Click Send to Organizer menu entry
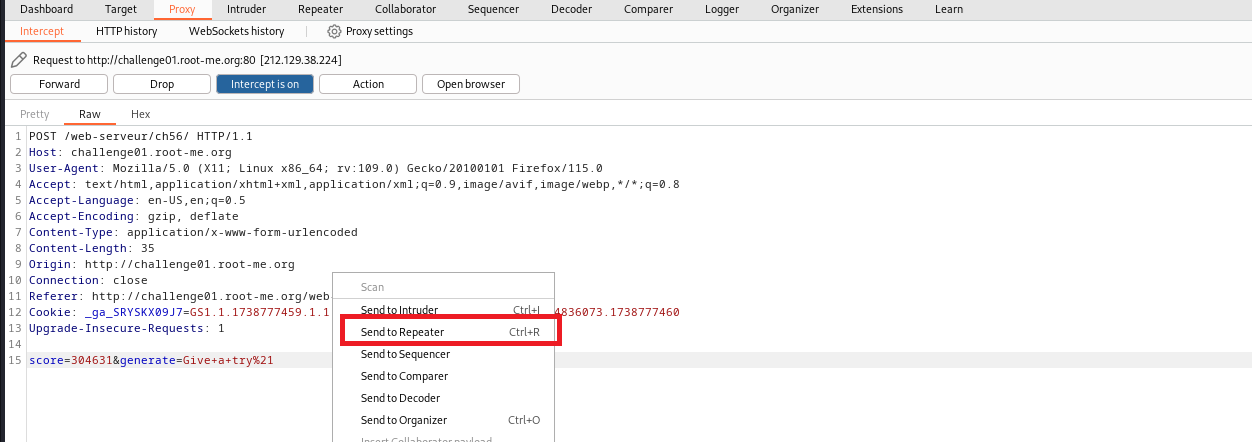Screen dimensions: 1252x442 pos(403,420)
